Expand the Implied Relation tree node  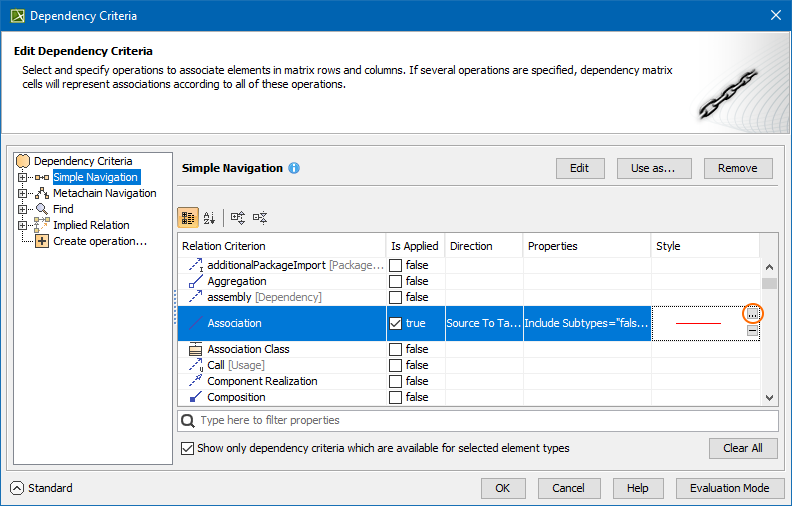point(23,225)
